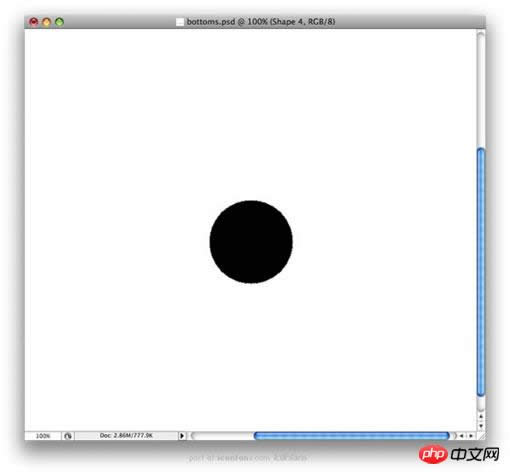Click the vertical scrollbar's down arrow
Image resolution: width=510 pixels, height=474 pixels.
tap(481, 426)
